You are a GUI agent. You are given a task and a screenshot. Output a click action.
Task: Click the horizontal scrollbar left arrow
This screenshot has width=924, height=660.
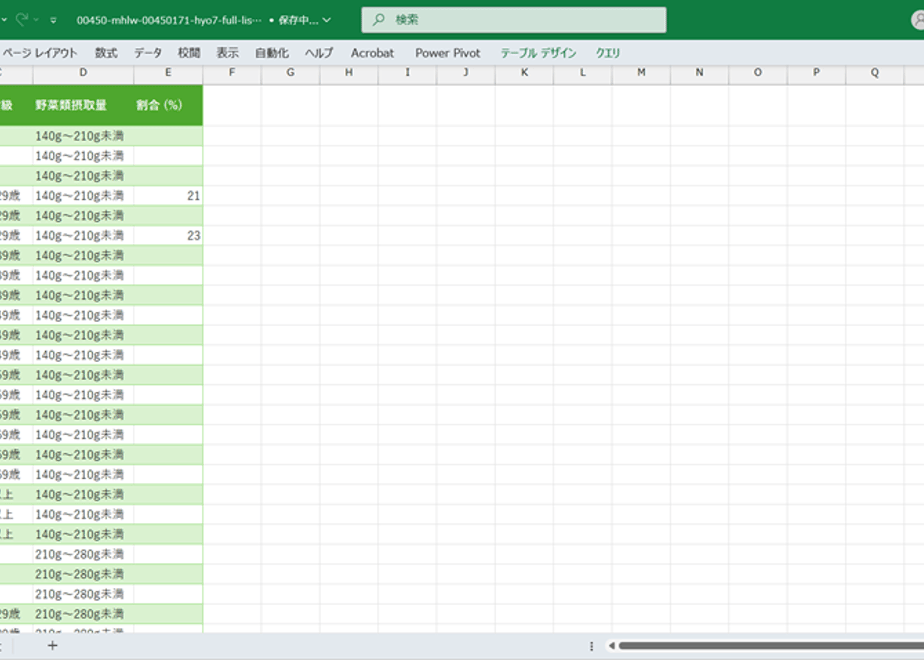612,646
